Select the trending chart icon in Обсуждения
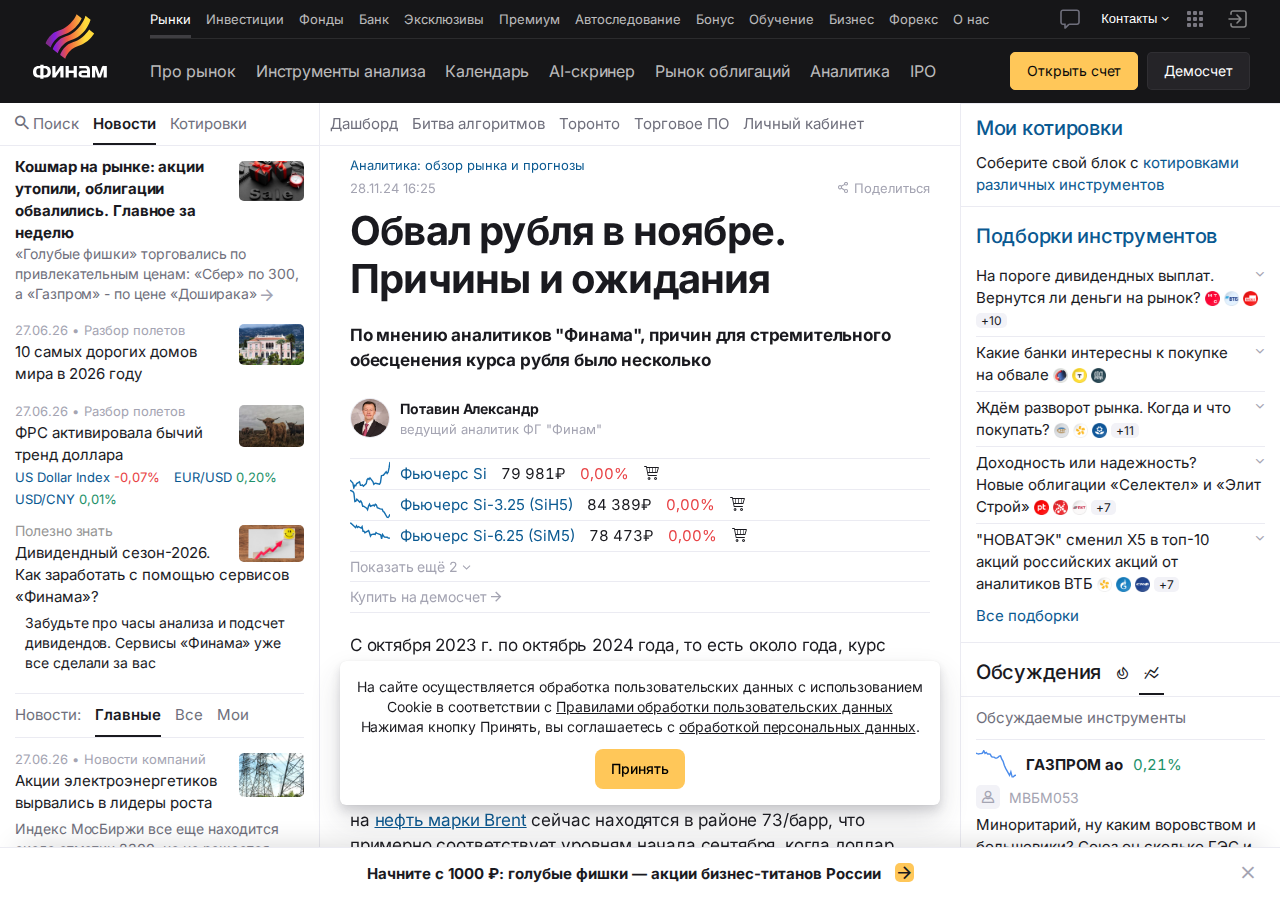Image resolution: width=1280 pixels, height=900 pixels. (1151, 673)
